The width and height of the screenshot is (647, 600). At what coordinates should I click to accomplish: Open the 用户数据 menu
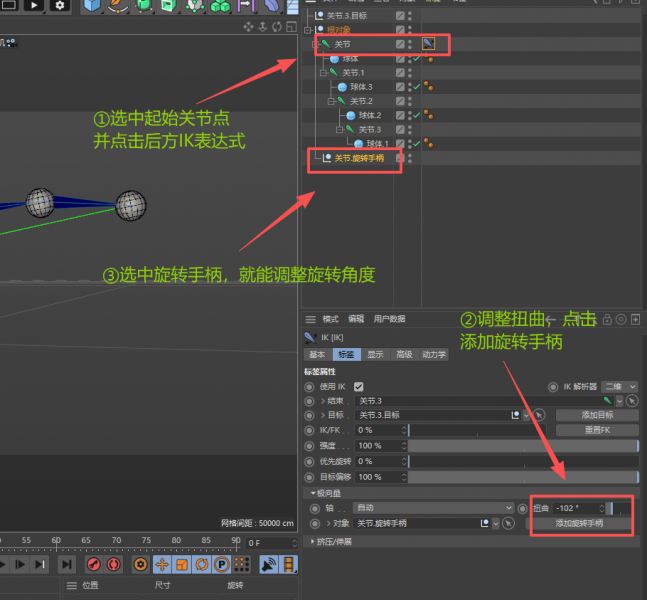[389, 319]
